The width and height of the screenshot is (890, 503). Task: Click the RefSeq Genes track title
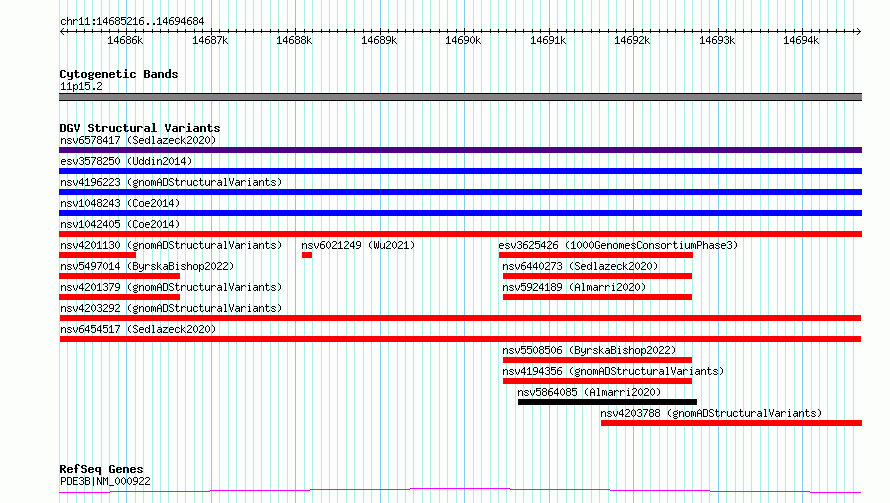pyautogui.click(x=101, y=469)
